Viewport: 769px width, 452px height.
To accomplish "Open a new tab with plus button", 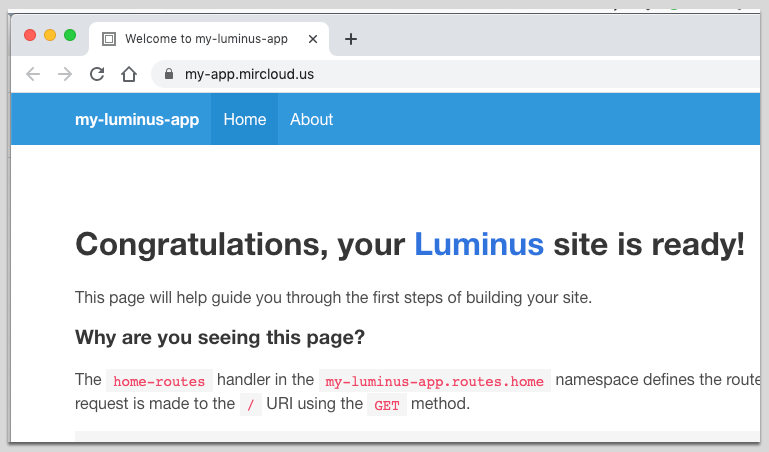I will click(351, 39).
